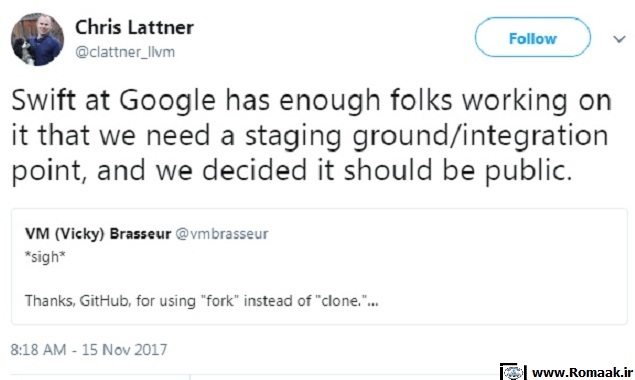Open the Chris Lattner display name
This screenshot has height=380, width=635.
[134, 28]
